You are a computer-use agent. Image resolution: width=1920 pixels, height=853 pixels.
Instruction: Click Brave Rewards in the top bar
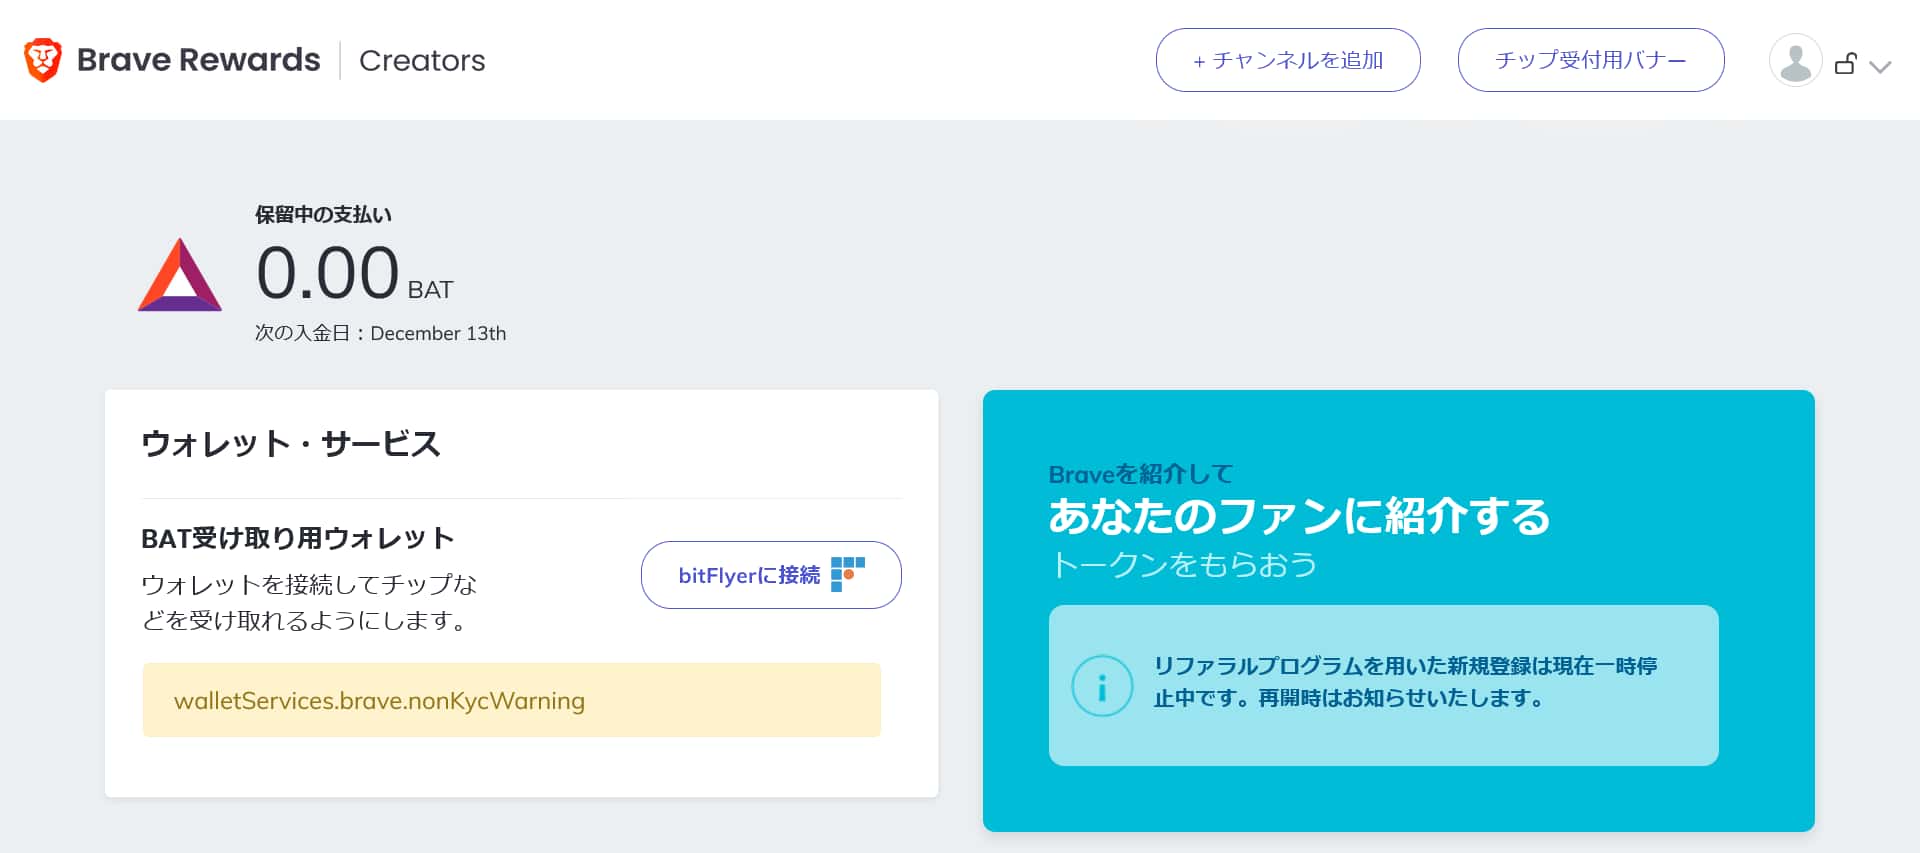(x=196, y=59)
